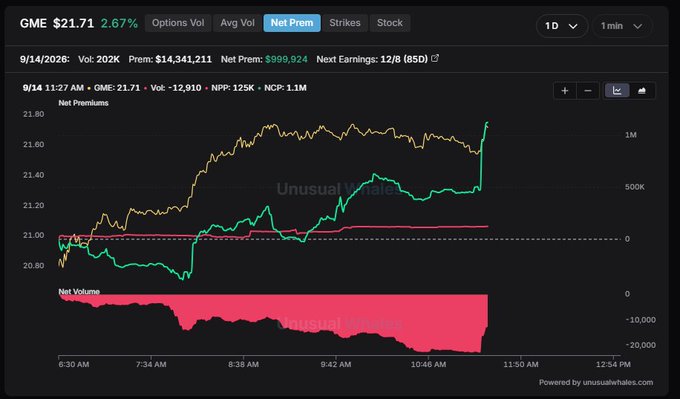Click the GME: 21.71 legend entry
The image size is (680, 399).
117,88
